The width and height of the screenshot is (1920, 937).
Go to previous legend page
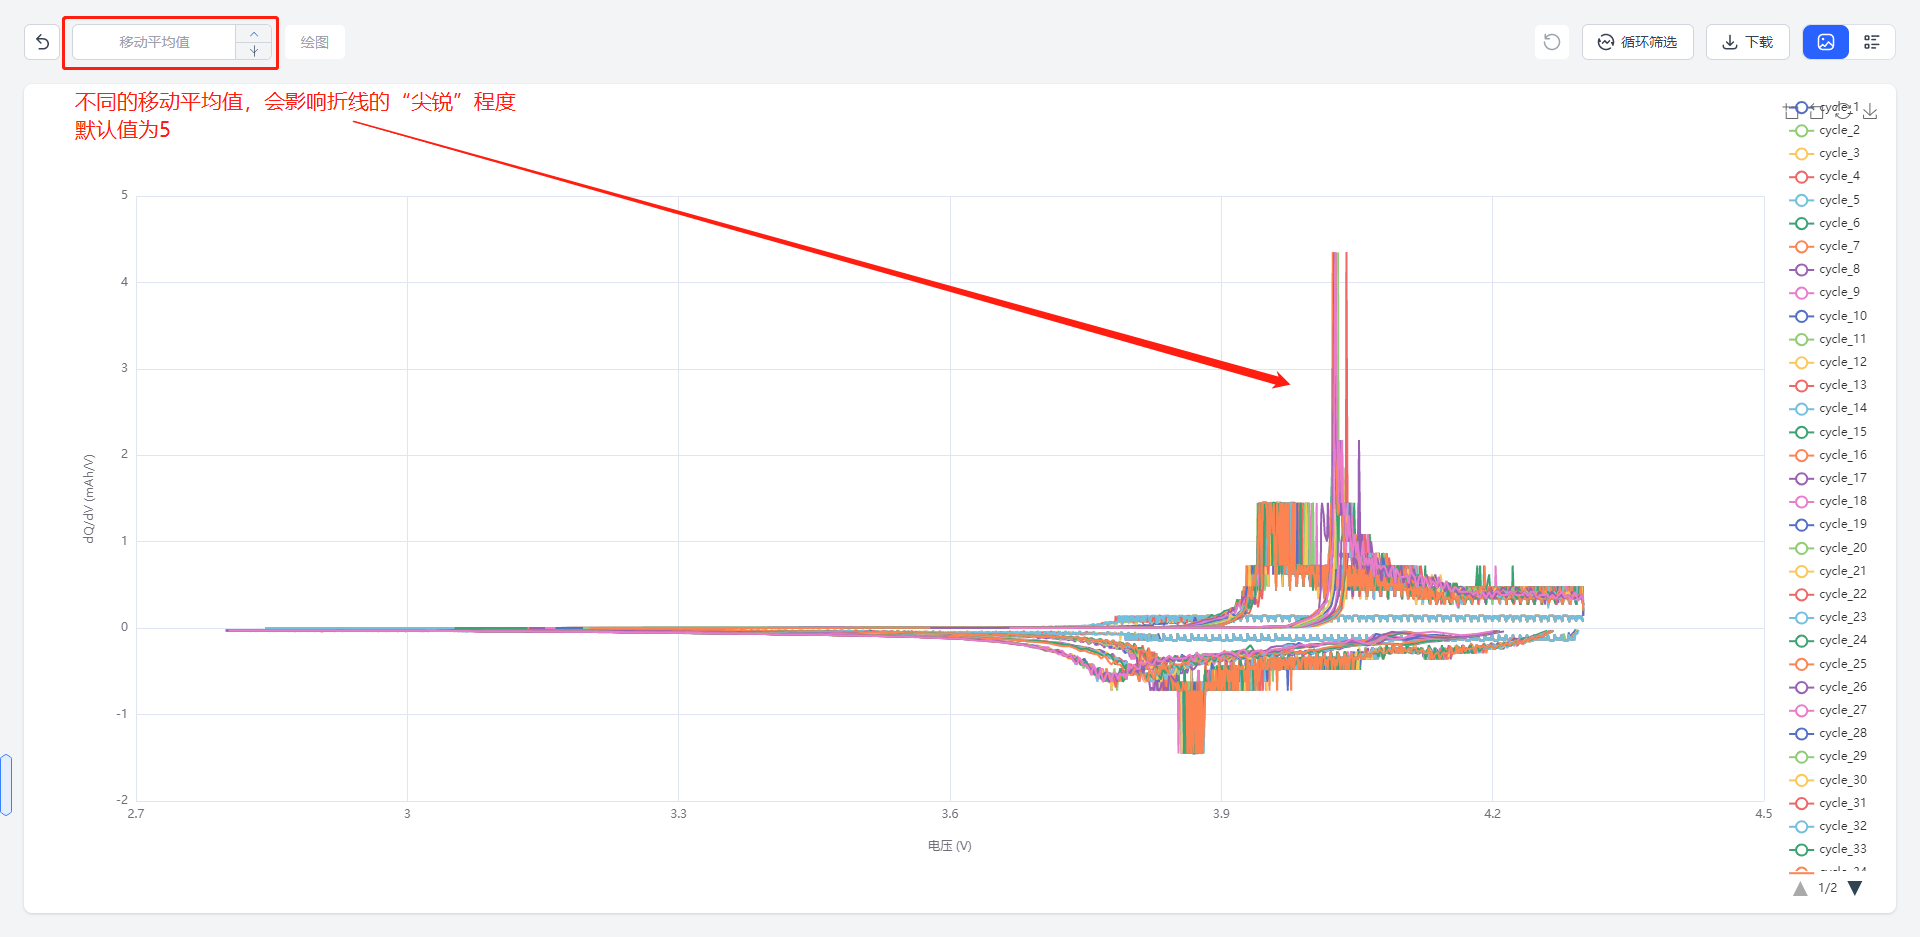(x=1800, y=888)
